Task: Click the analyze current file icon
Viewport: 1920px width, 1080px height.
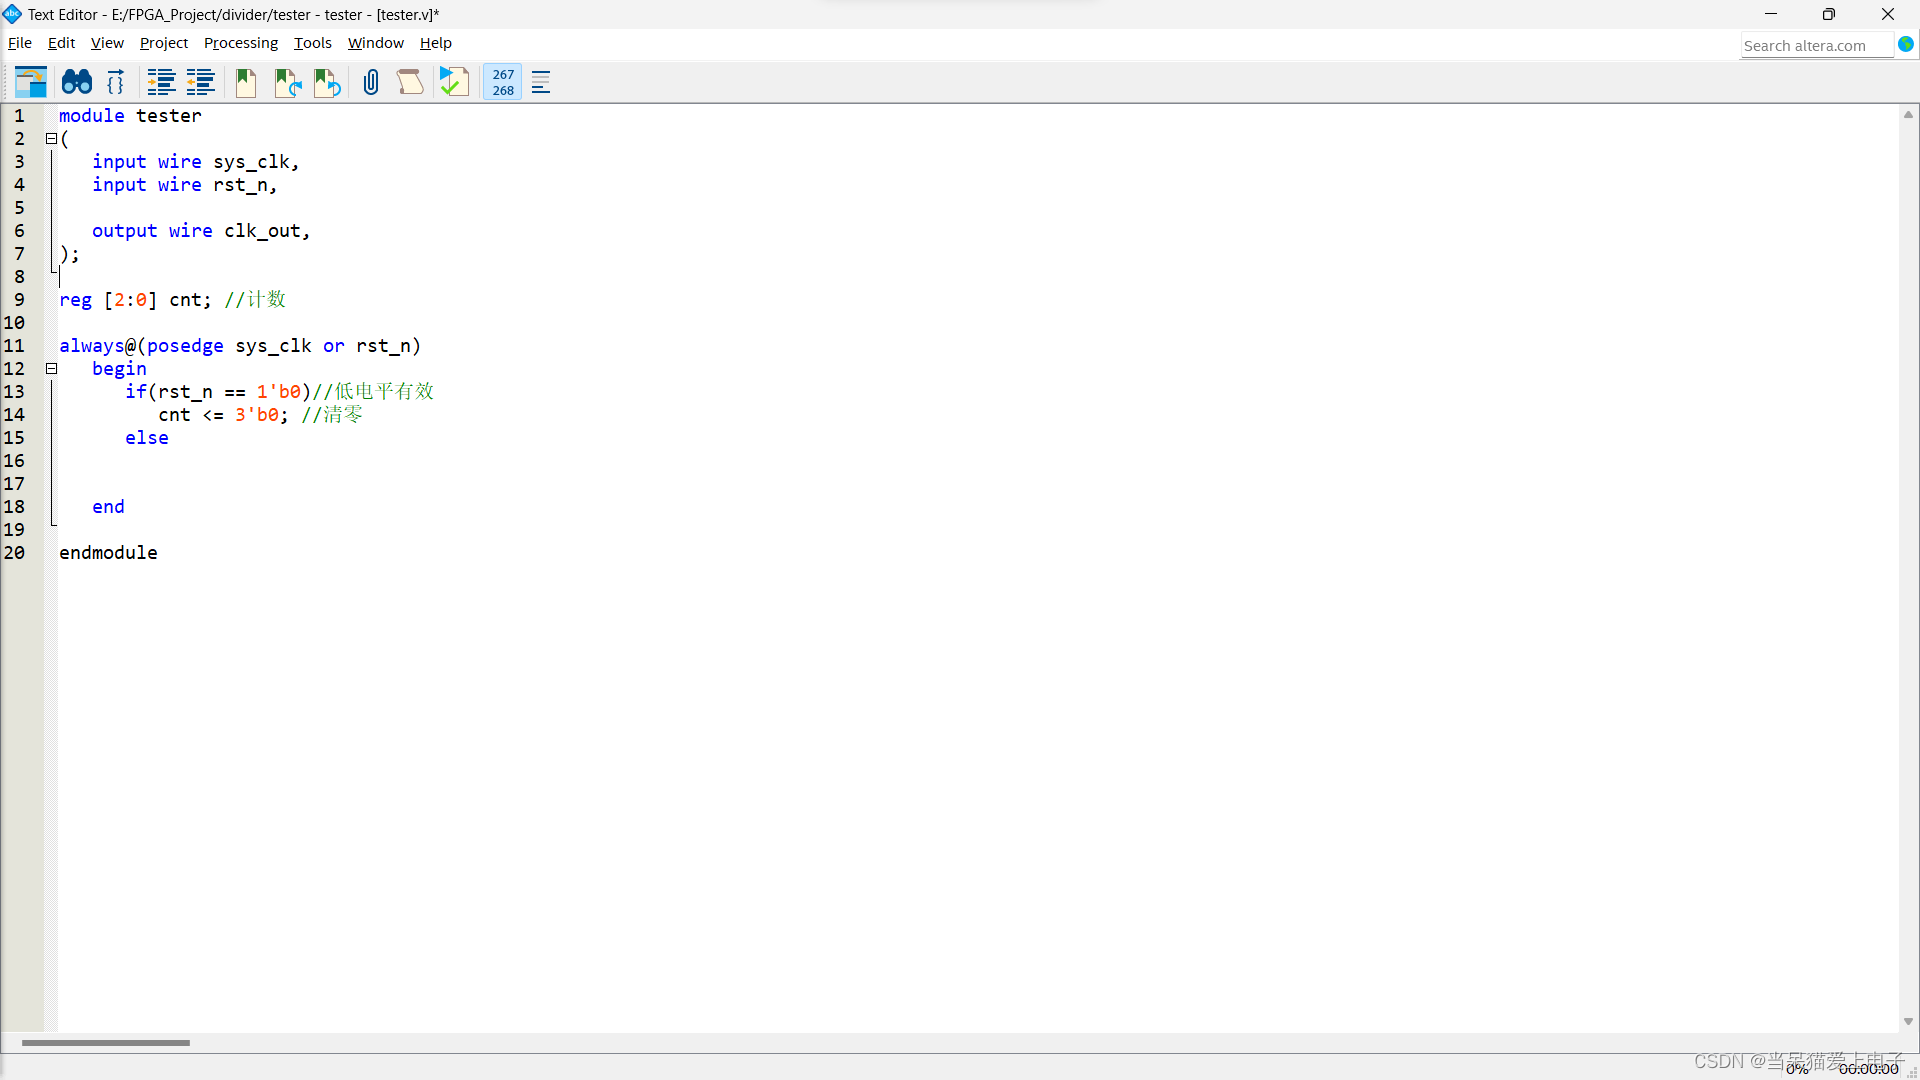Action: (x=454, y=82)
